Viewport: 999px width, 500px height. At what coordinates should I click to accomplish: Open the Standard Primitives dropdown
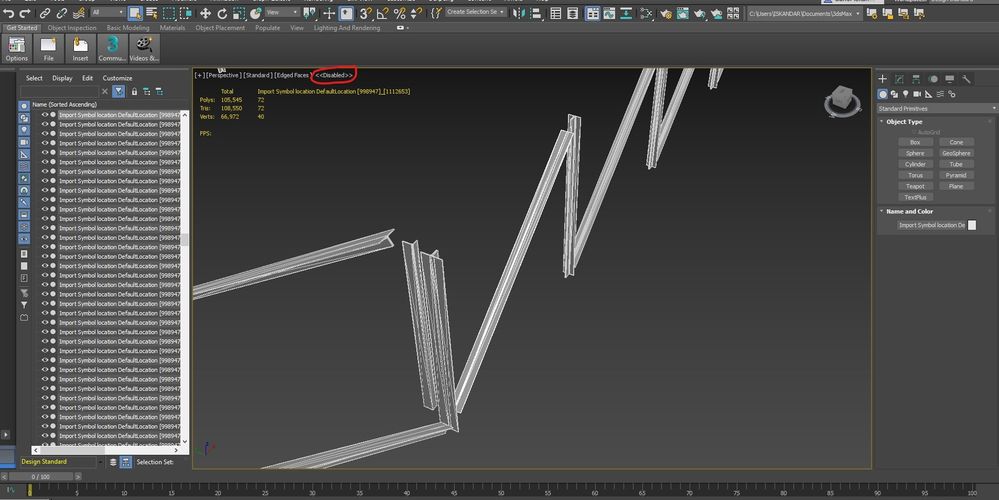pos(937,109)
